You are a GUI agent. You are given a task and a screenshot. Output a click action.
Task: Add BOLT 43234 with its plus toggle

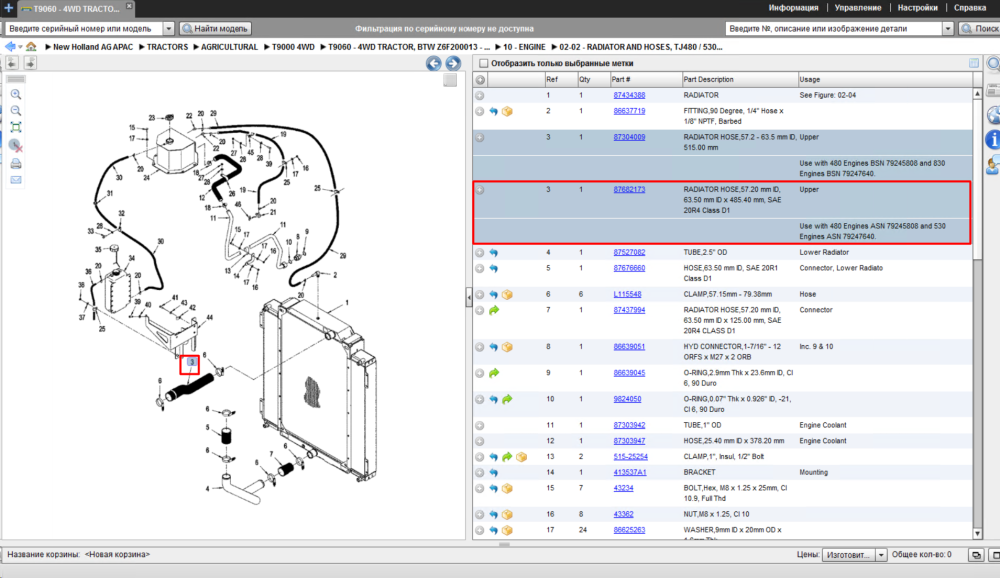pos(480,489)
